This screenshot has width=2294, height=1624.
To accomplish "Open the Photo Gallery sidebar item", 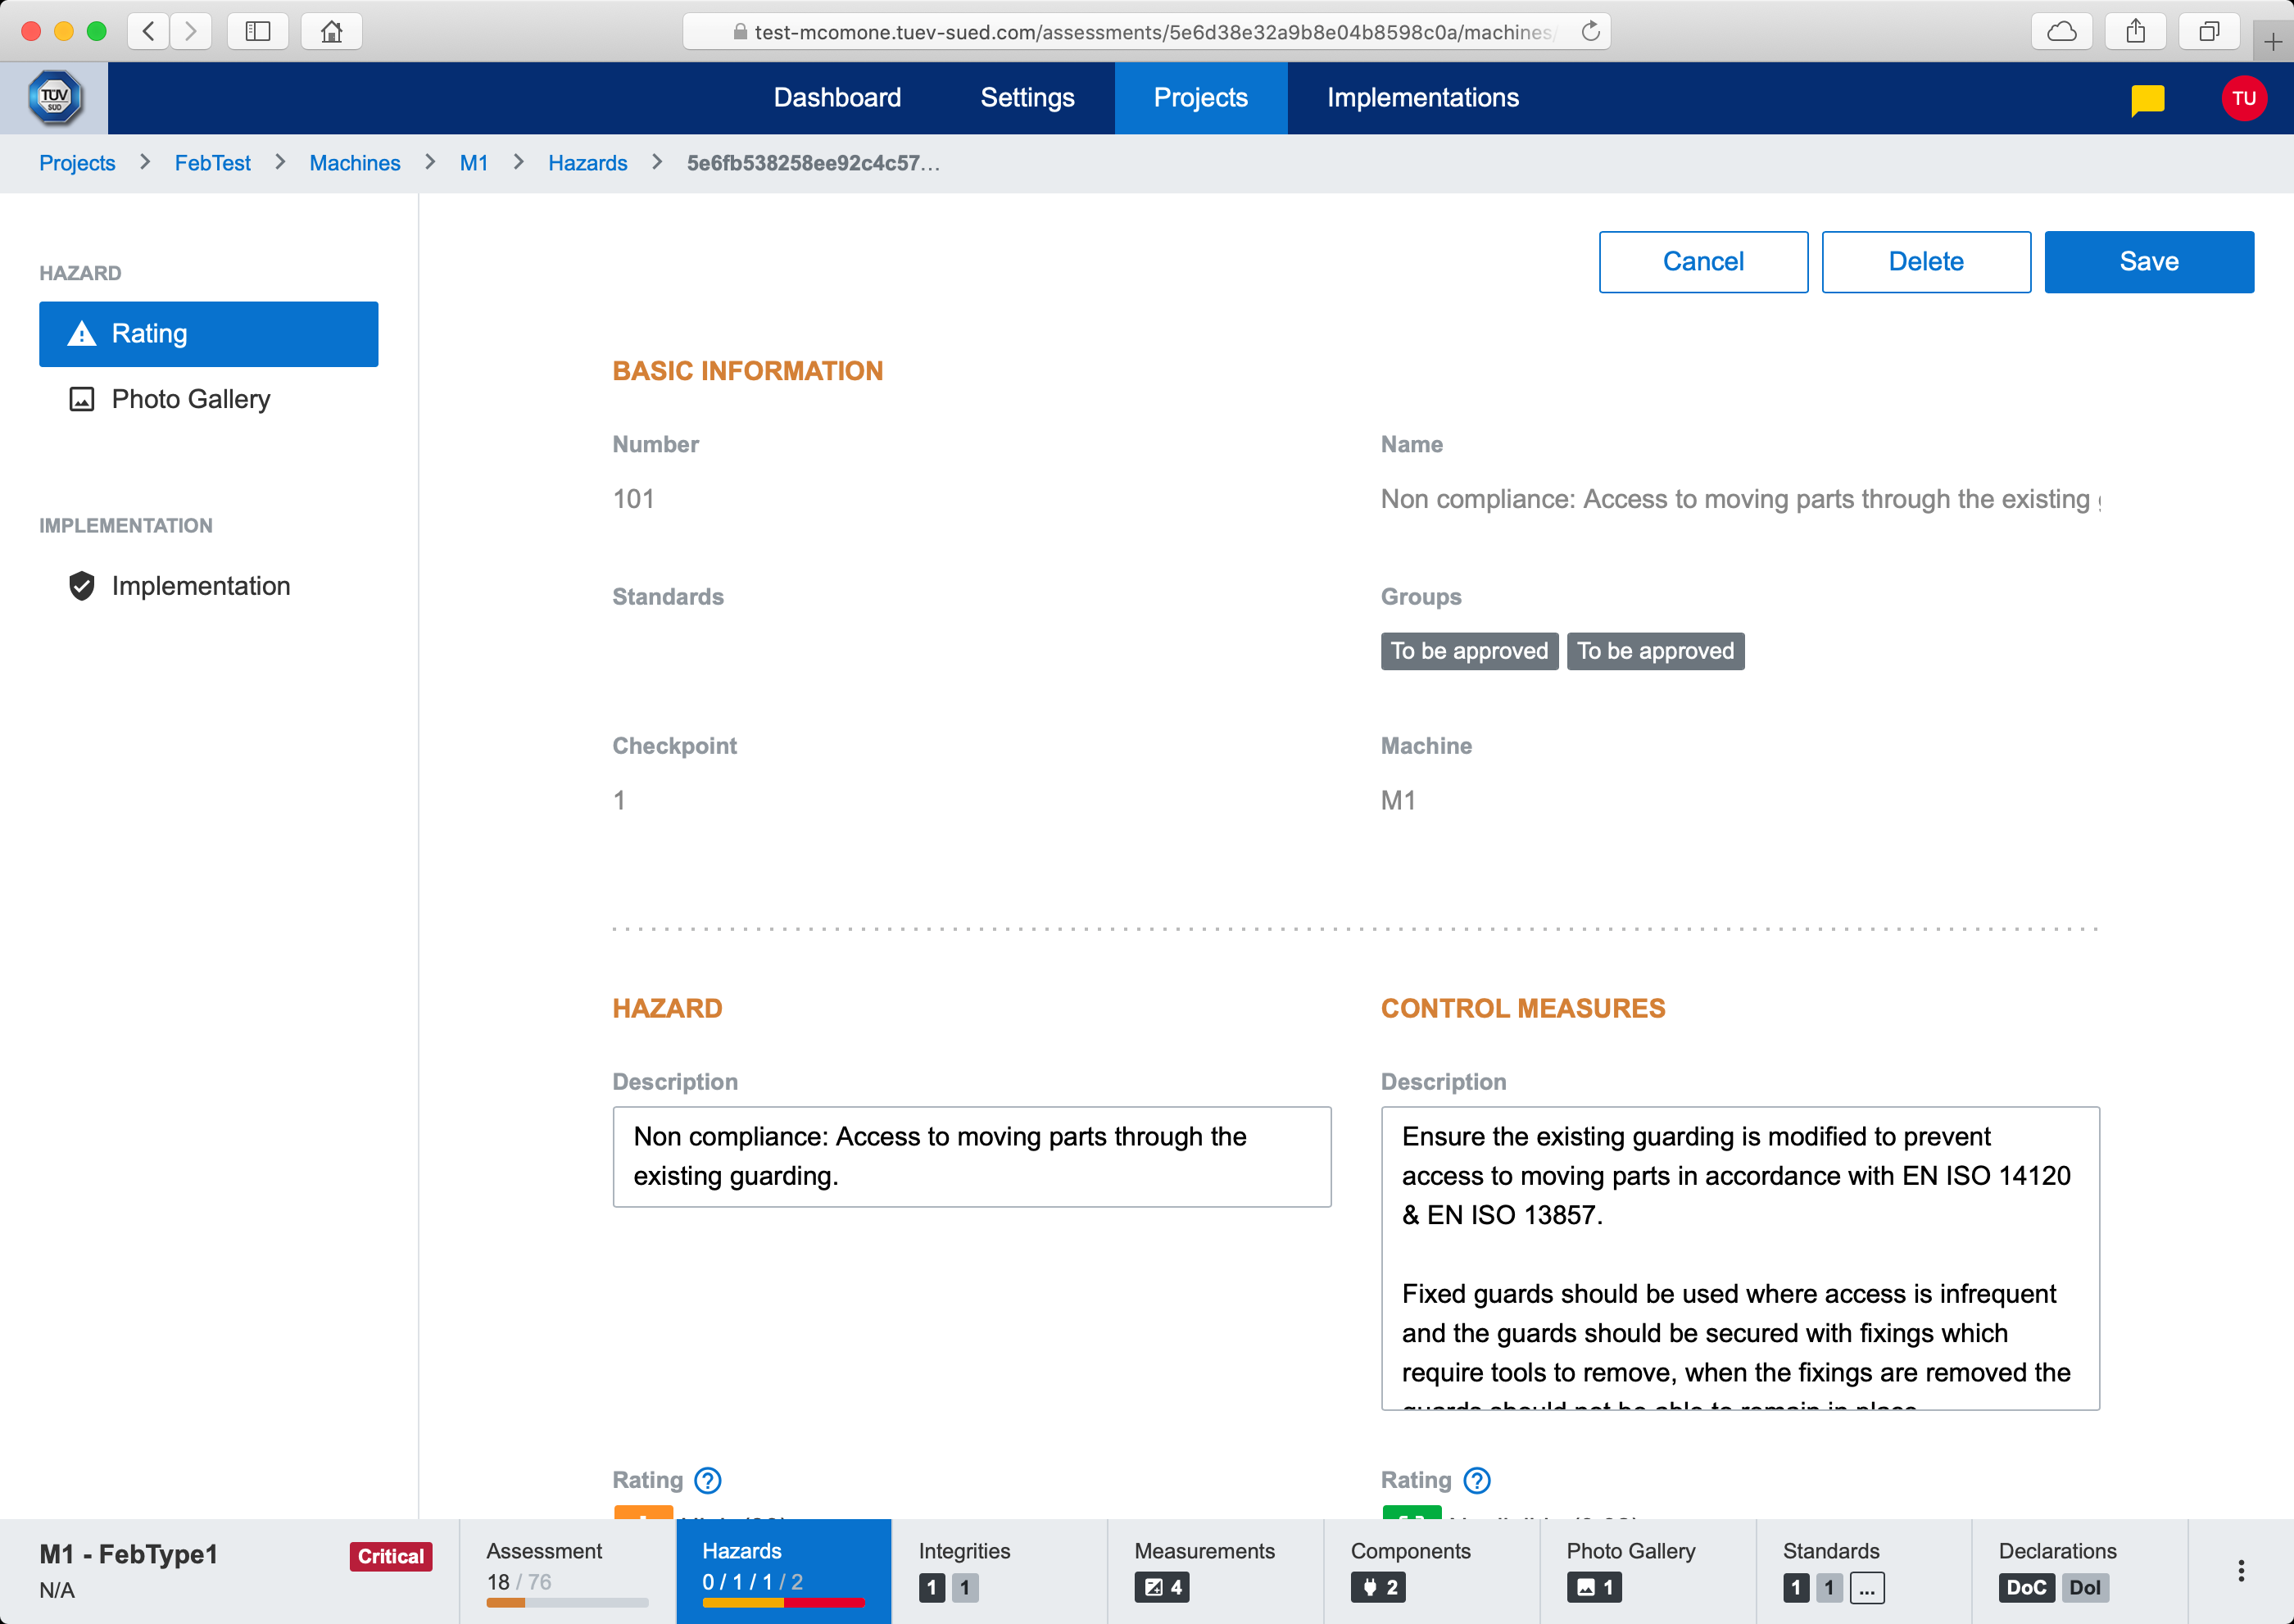I will (x=190, y=399).
